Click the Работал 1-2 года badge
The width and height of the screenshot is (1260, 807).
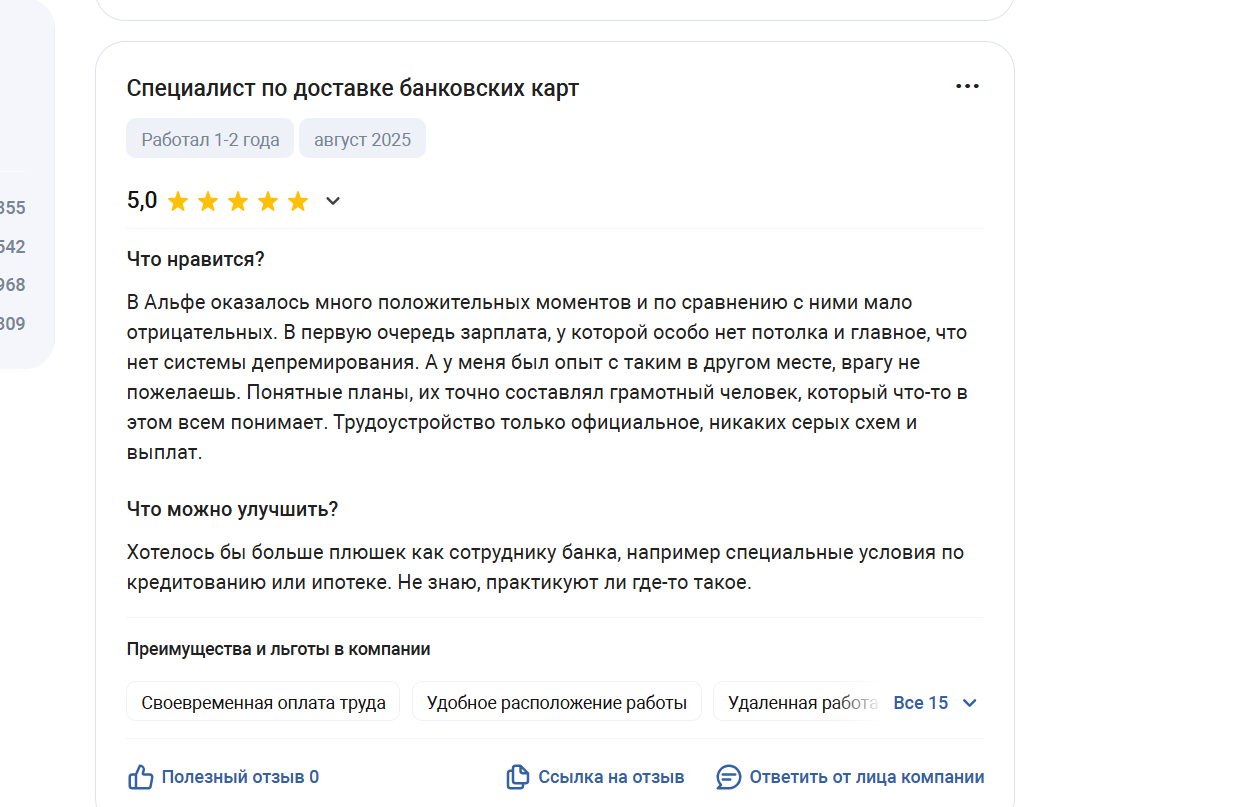[210, 139]
